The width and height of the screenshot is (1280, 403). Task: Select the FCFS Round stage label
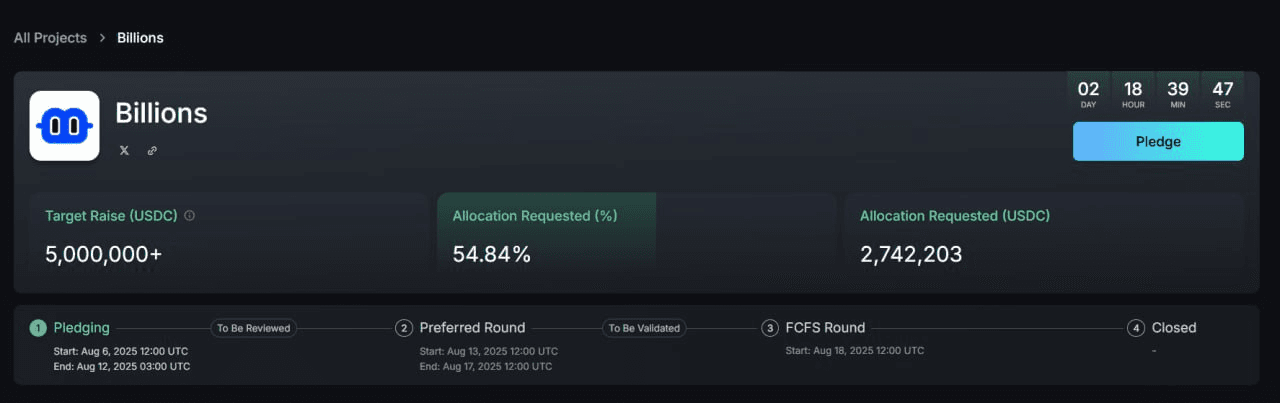pos(826,328)
